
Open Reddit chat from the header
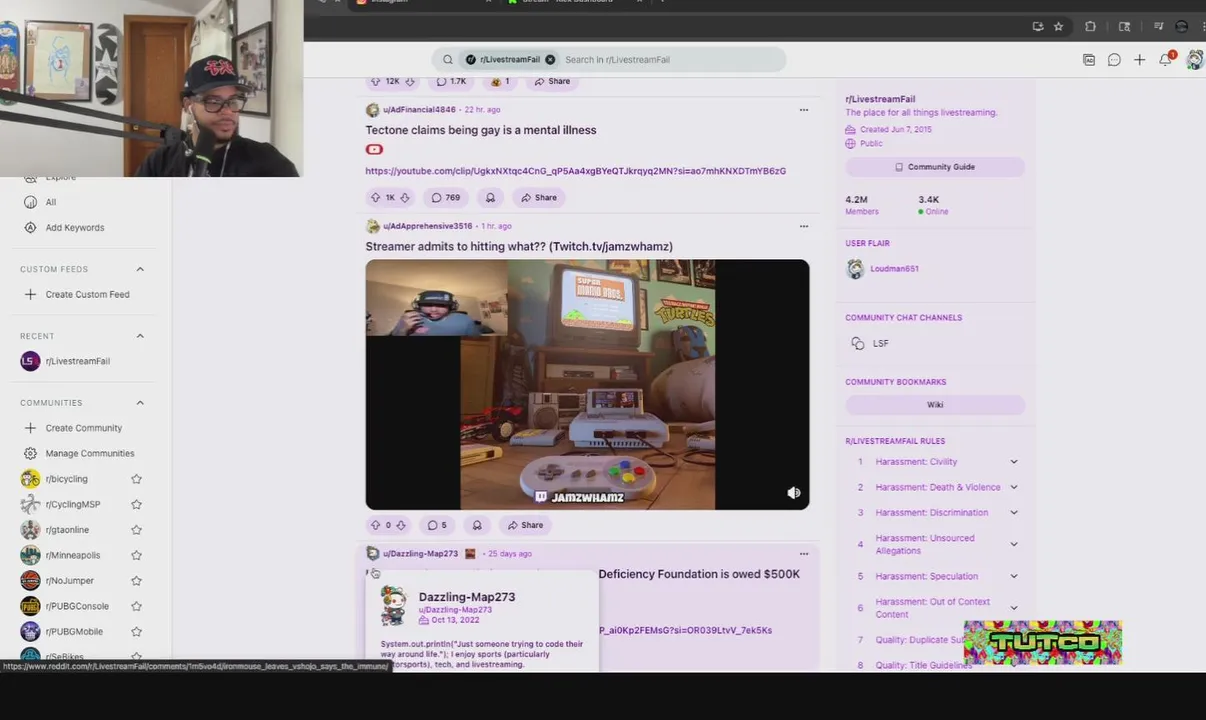tap(1114, 60)
